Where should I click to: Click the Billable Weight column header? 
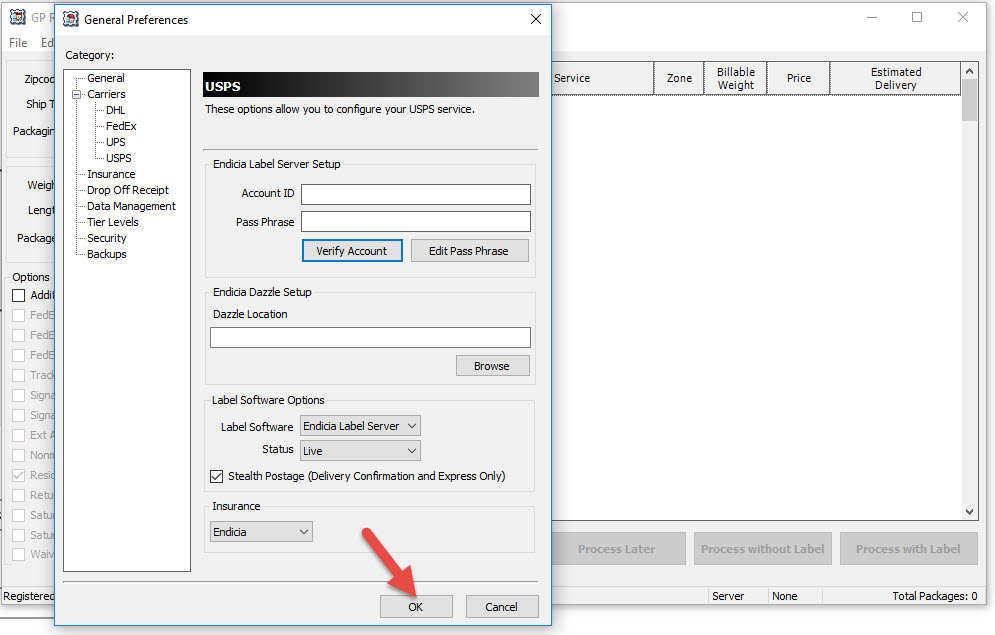(735, 78)
